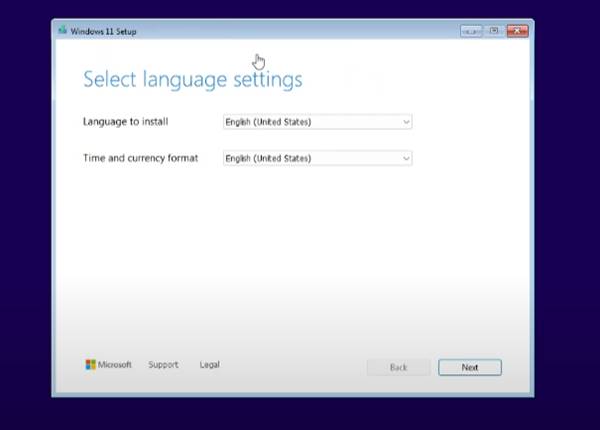
Task: Open the Language to install dropdown
Action: pyautogui.click(x=317, y=122)
